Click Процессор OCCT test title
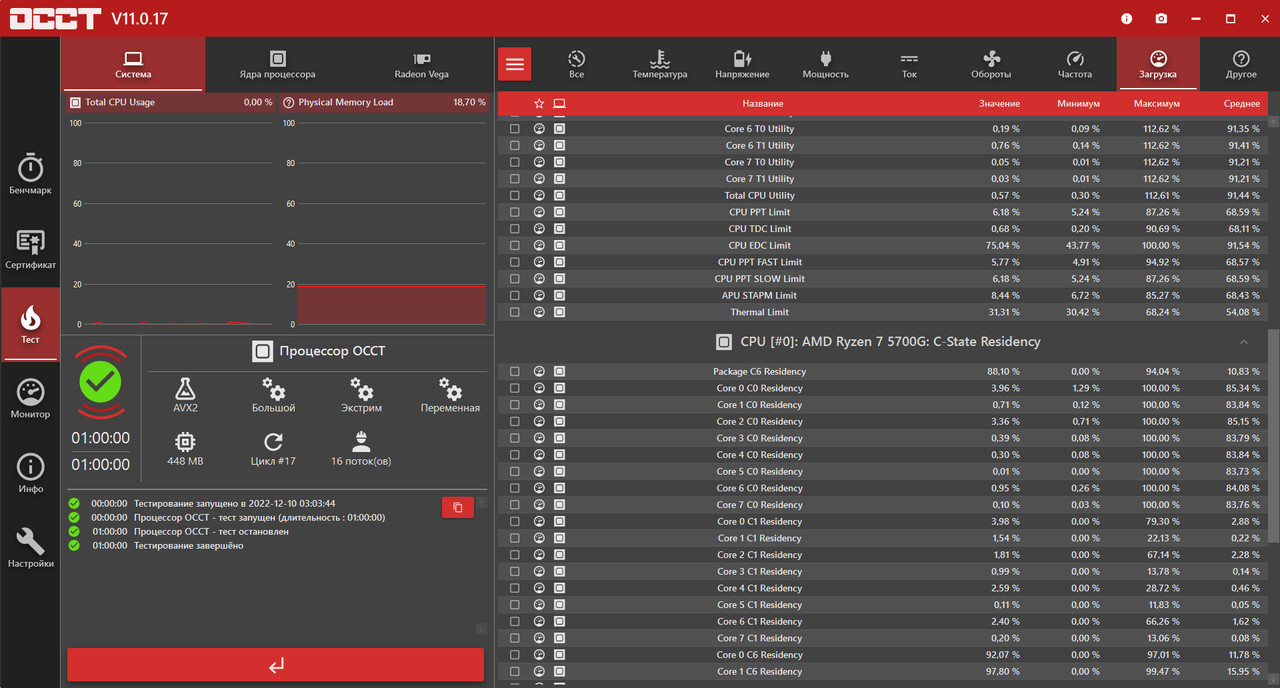The image size is (1280, 688). [332, 351]
